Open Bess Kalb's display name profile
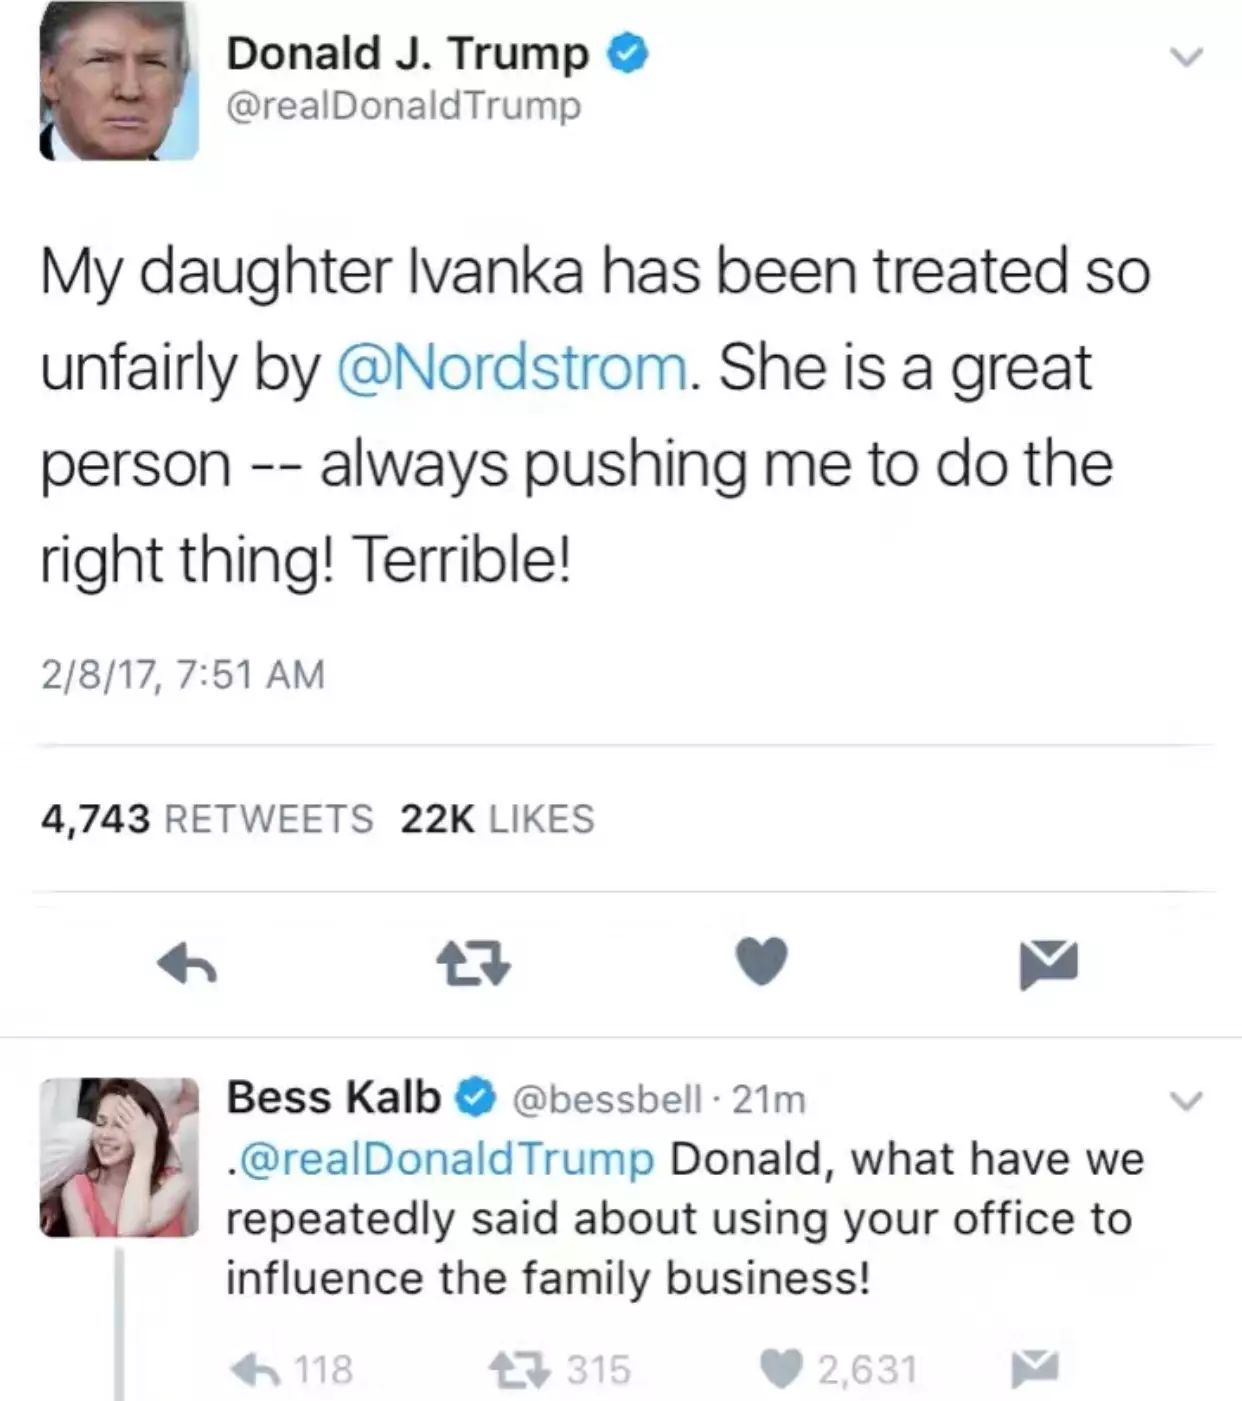 [x=334, y=1097]
